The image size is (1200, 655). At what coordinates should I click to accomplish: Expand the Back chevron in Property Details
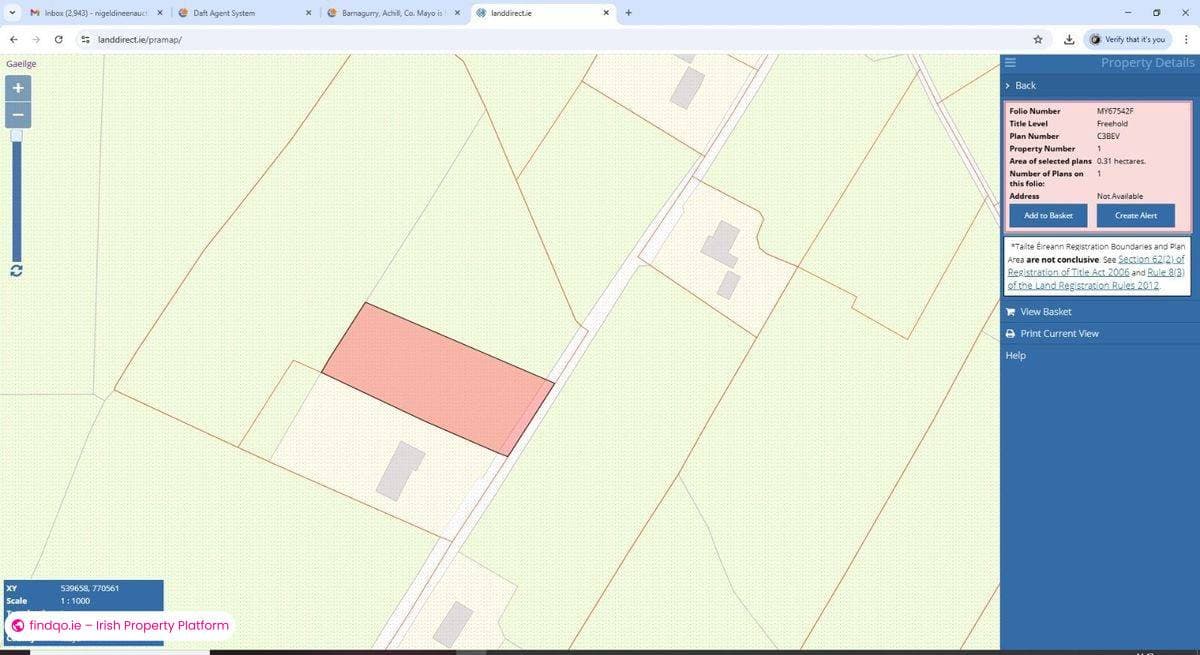coord(1007,85)
